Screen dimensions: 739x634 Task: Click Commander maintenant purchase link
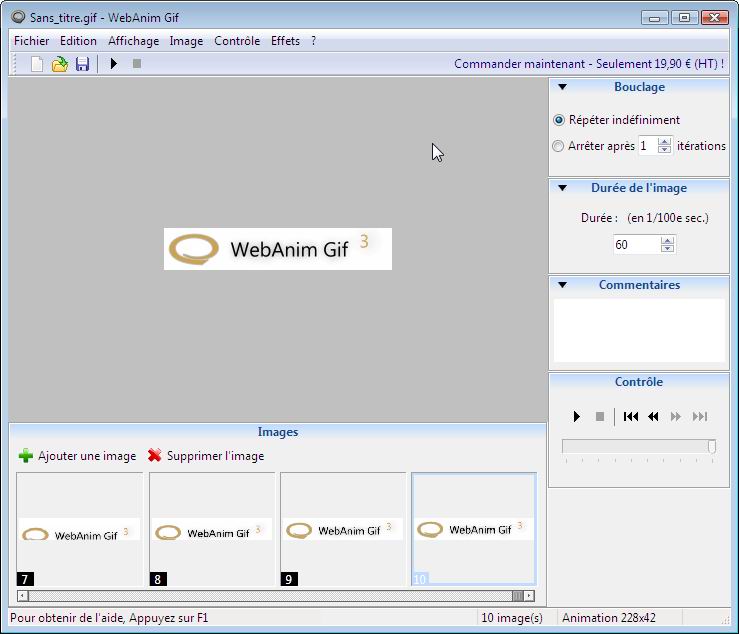coord(589,64)
